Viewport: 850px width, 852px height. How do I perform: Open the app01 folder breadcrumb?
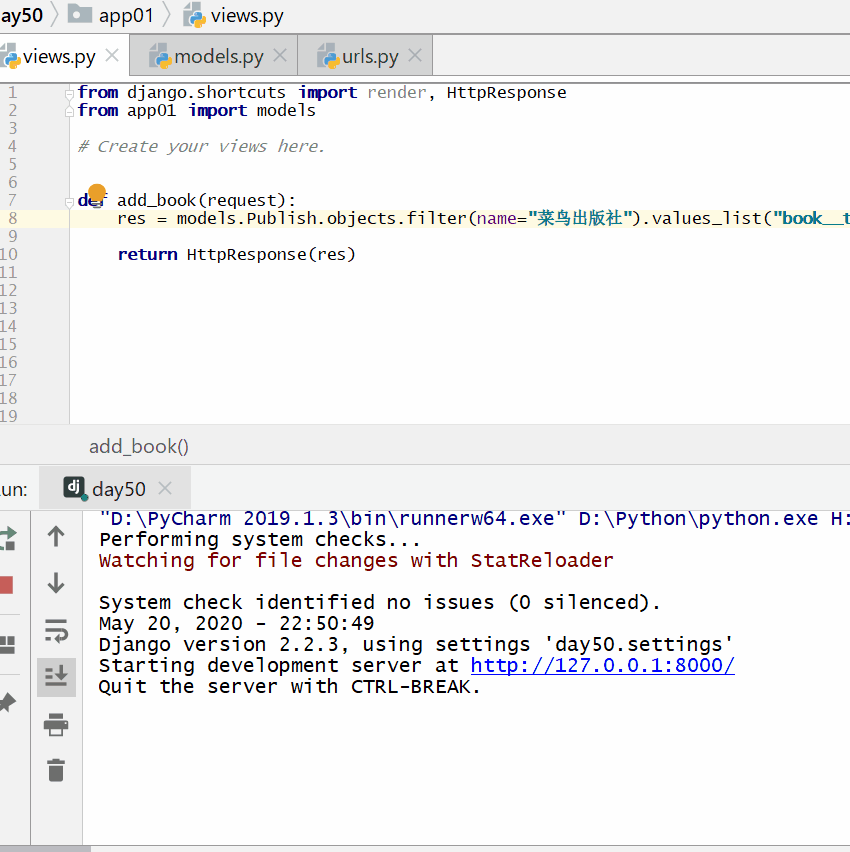[125, 15]
